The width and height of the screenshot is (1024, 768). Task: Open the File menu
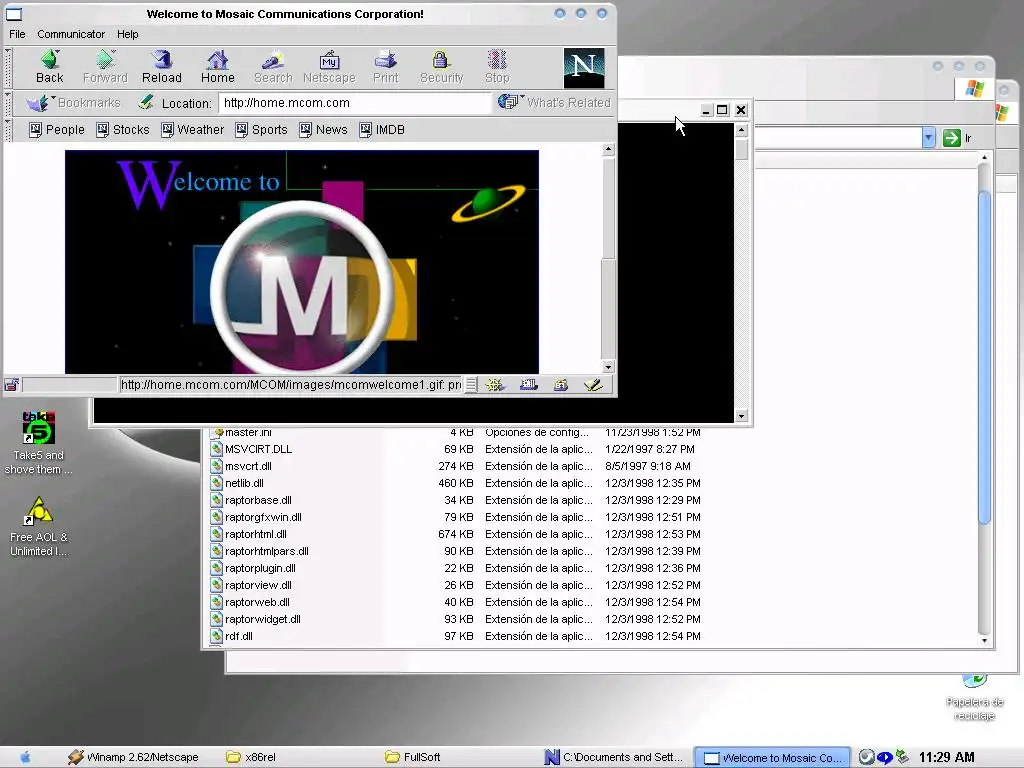[17, 34]
